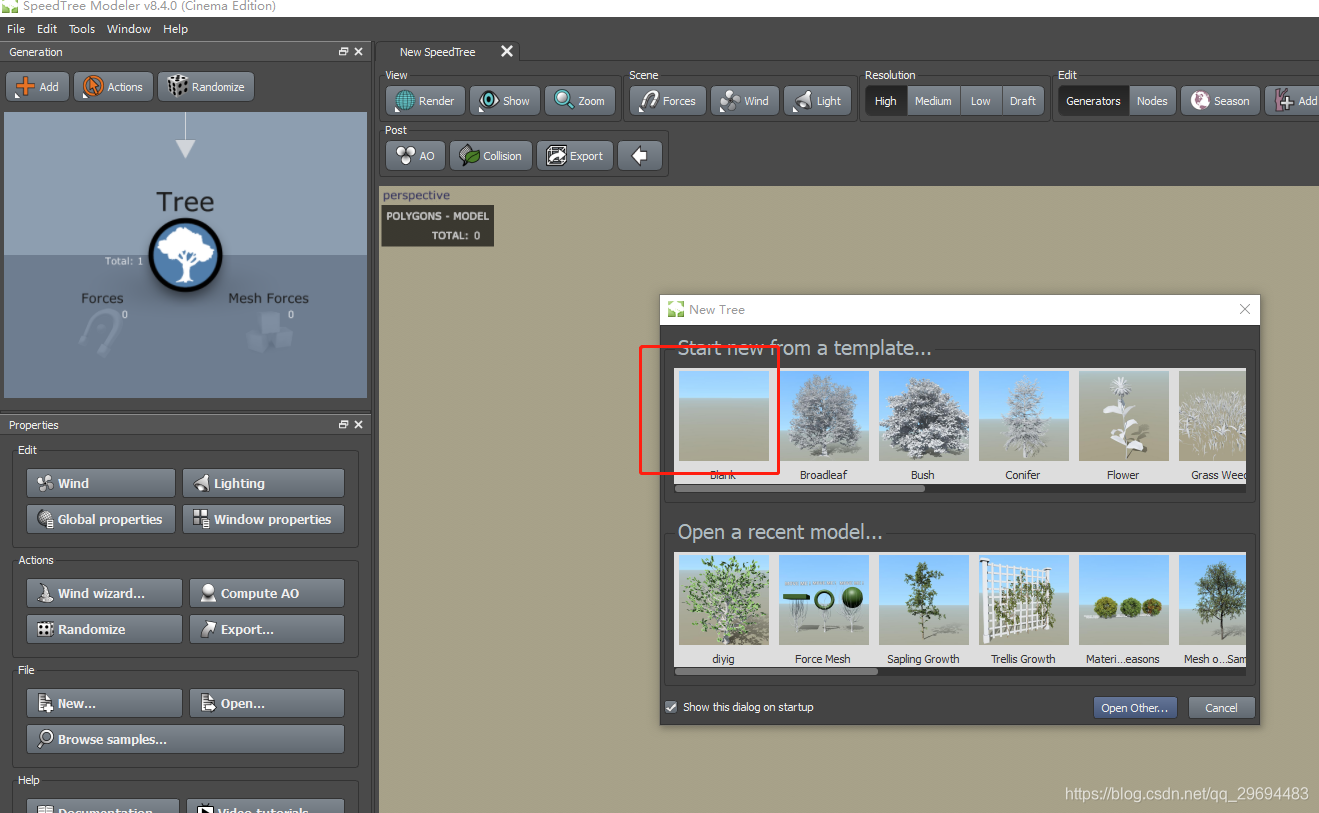
Task: Toggle the Light scene button
Action: pyautogui.click(x=817, y=101)
